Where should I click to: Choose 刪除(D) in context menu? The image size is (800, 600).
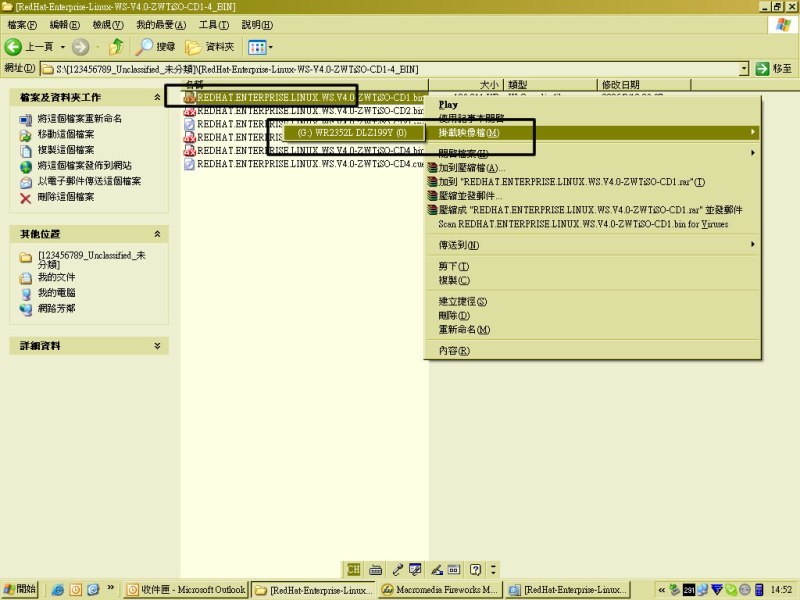coord(592,315)
